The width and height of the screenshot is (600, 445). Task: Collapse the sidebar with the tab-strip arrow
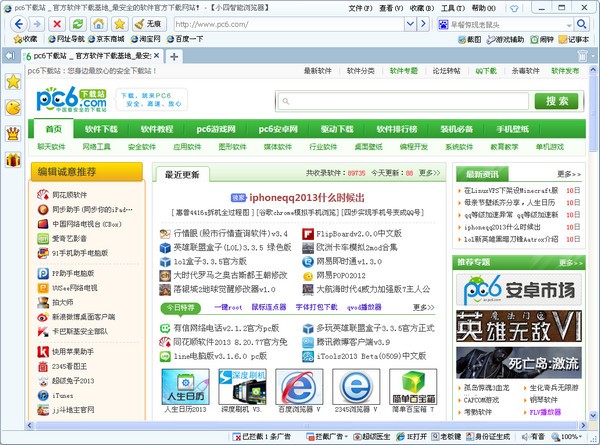click(10, 56)
